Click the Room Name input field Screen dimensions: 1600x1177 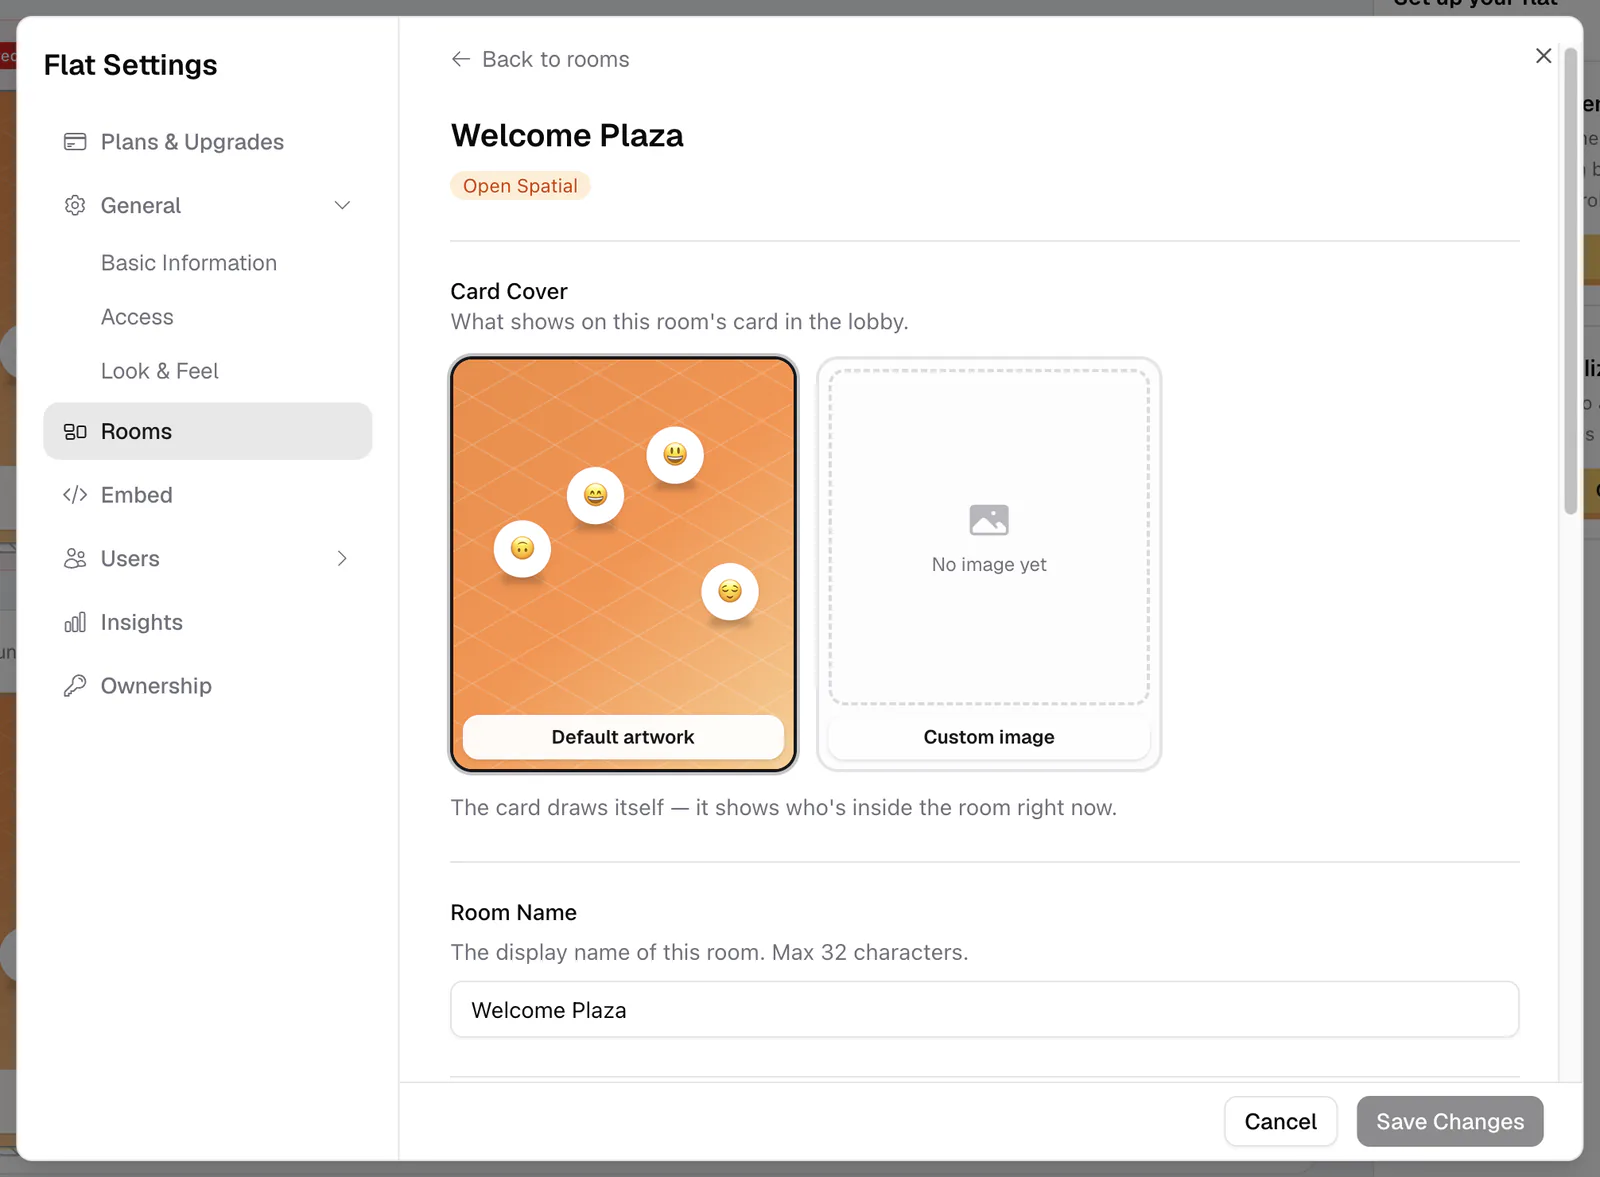[x=985, y=1010]
